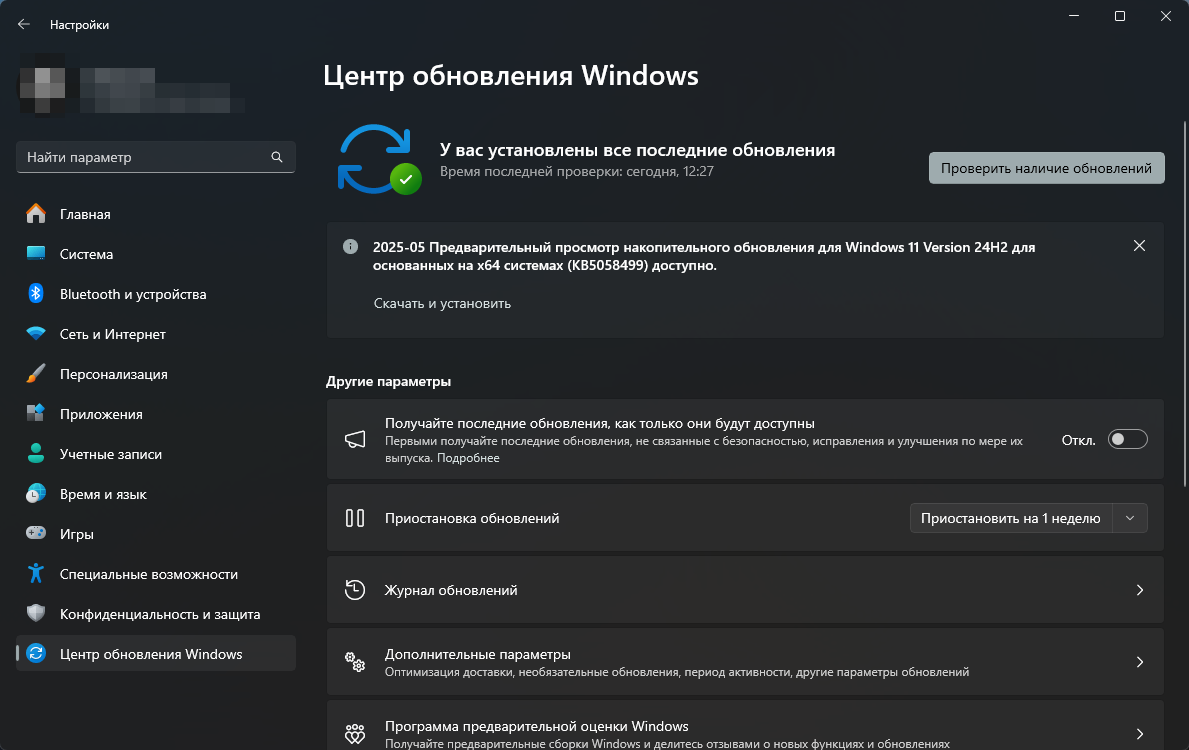
Task: Navigate to Приложения settings
Action: 155,414
